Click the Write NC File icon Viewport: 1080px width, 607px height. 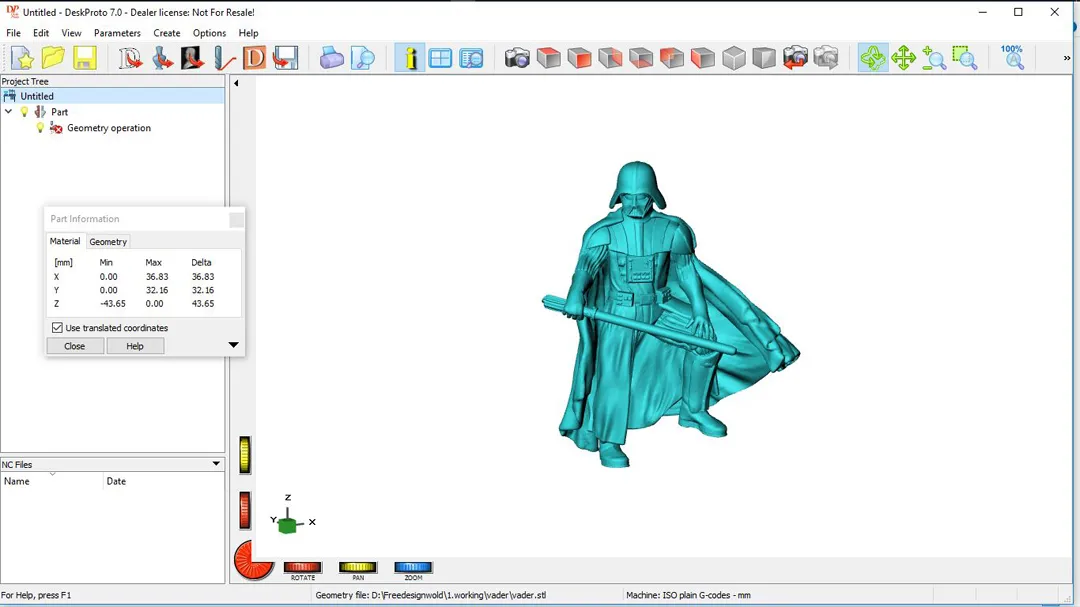pos(285,58)
